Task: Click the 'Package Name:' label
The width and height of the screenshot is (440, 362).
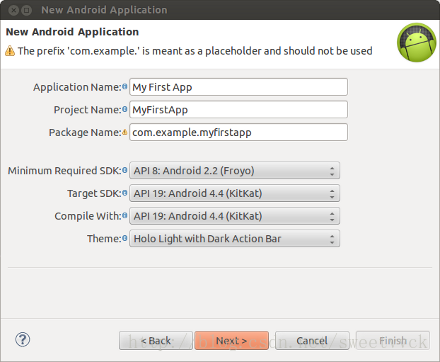Action: pyautogui.click(x=85, y=132)
